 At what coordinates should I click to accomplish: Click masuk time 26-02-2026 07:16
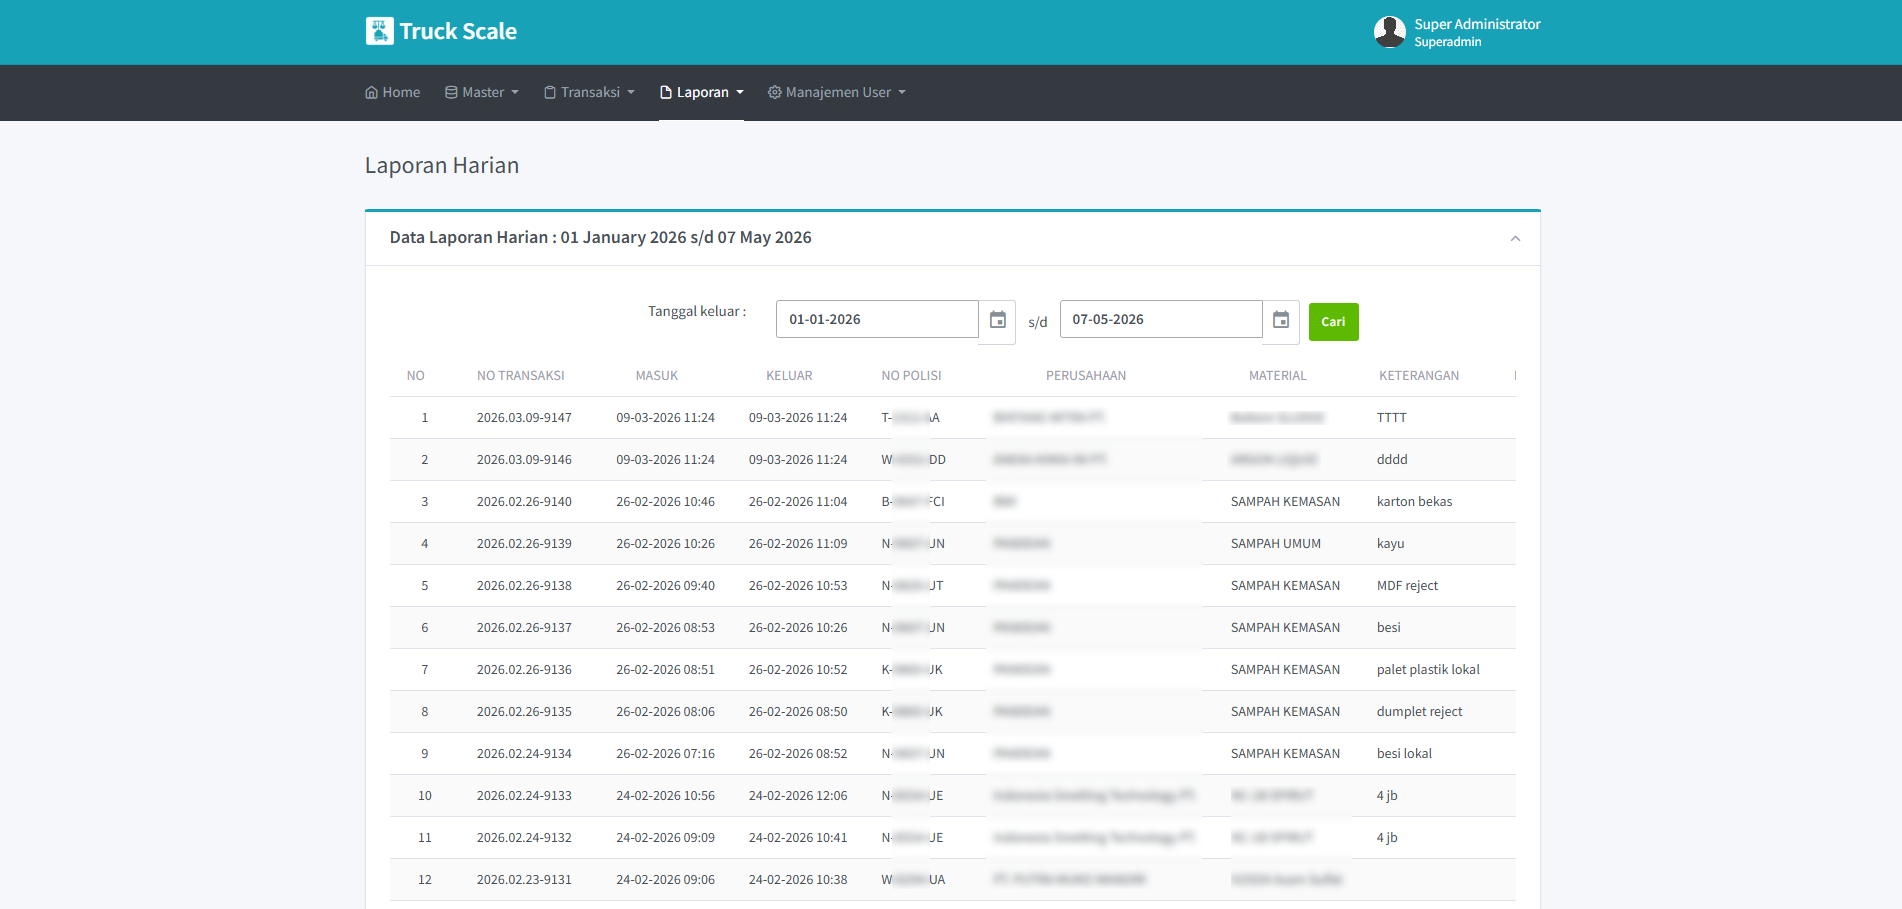coord(665,754)
